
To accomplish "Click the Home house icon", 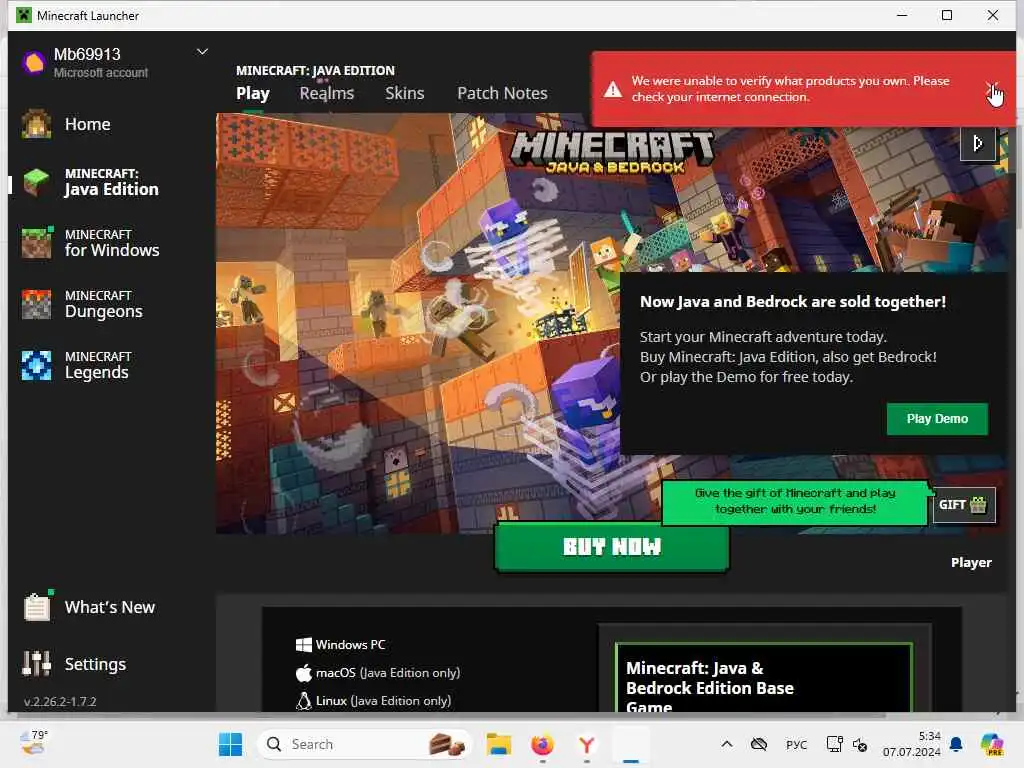I will 36,124.
